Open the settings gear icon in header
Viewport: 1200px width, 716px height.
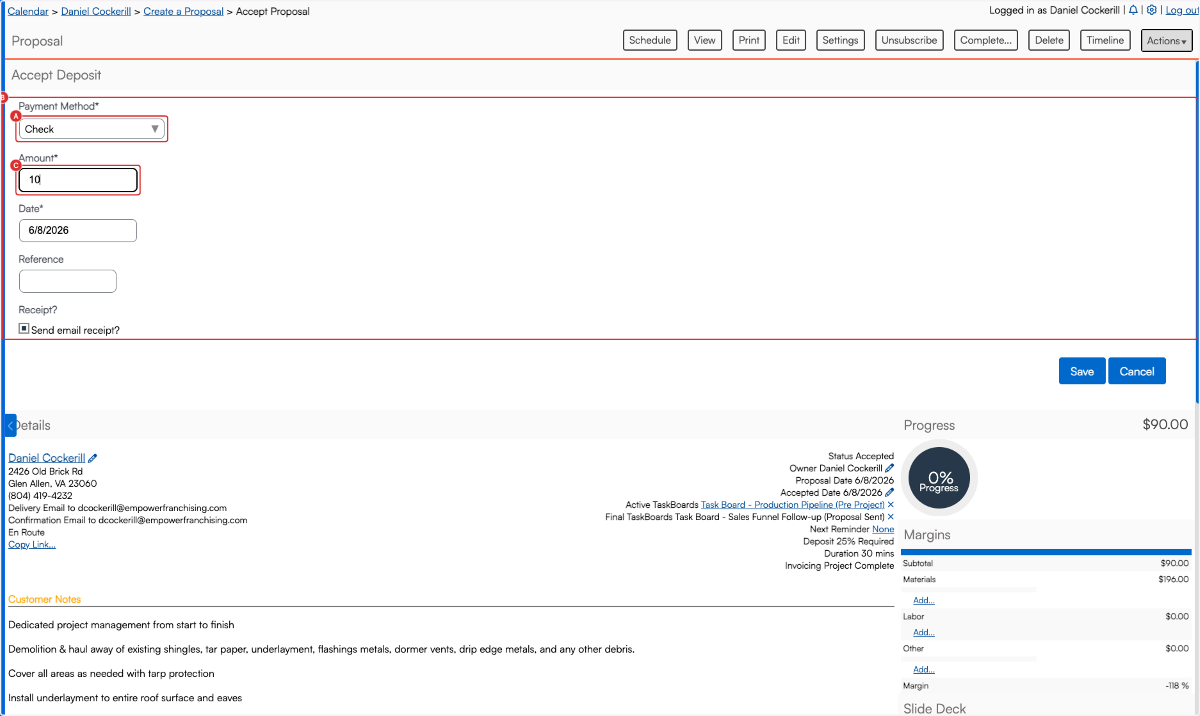click(1152, 10)
